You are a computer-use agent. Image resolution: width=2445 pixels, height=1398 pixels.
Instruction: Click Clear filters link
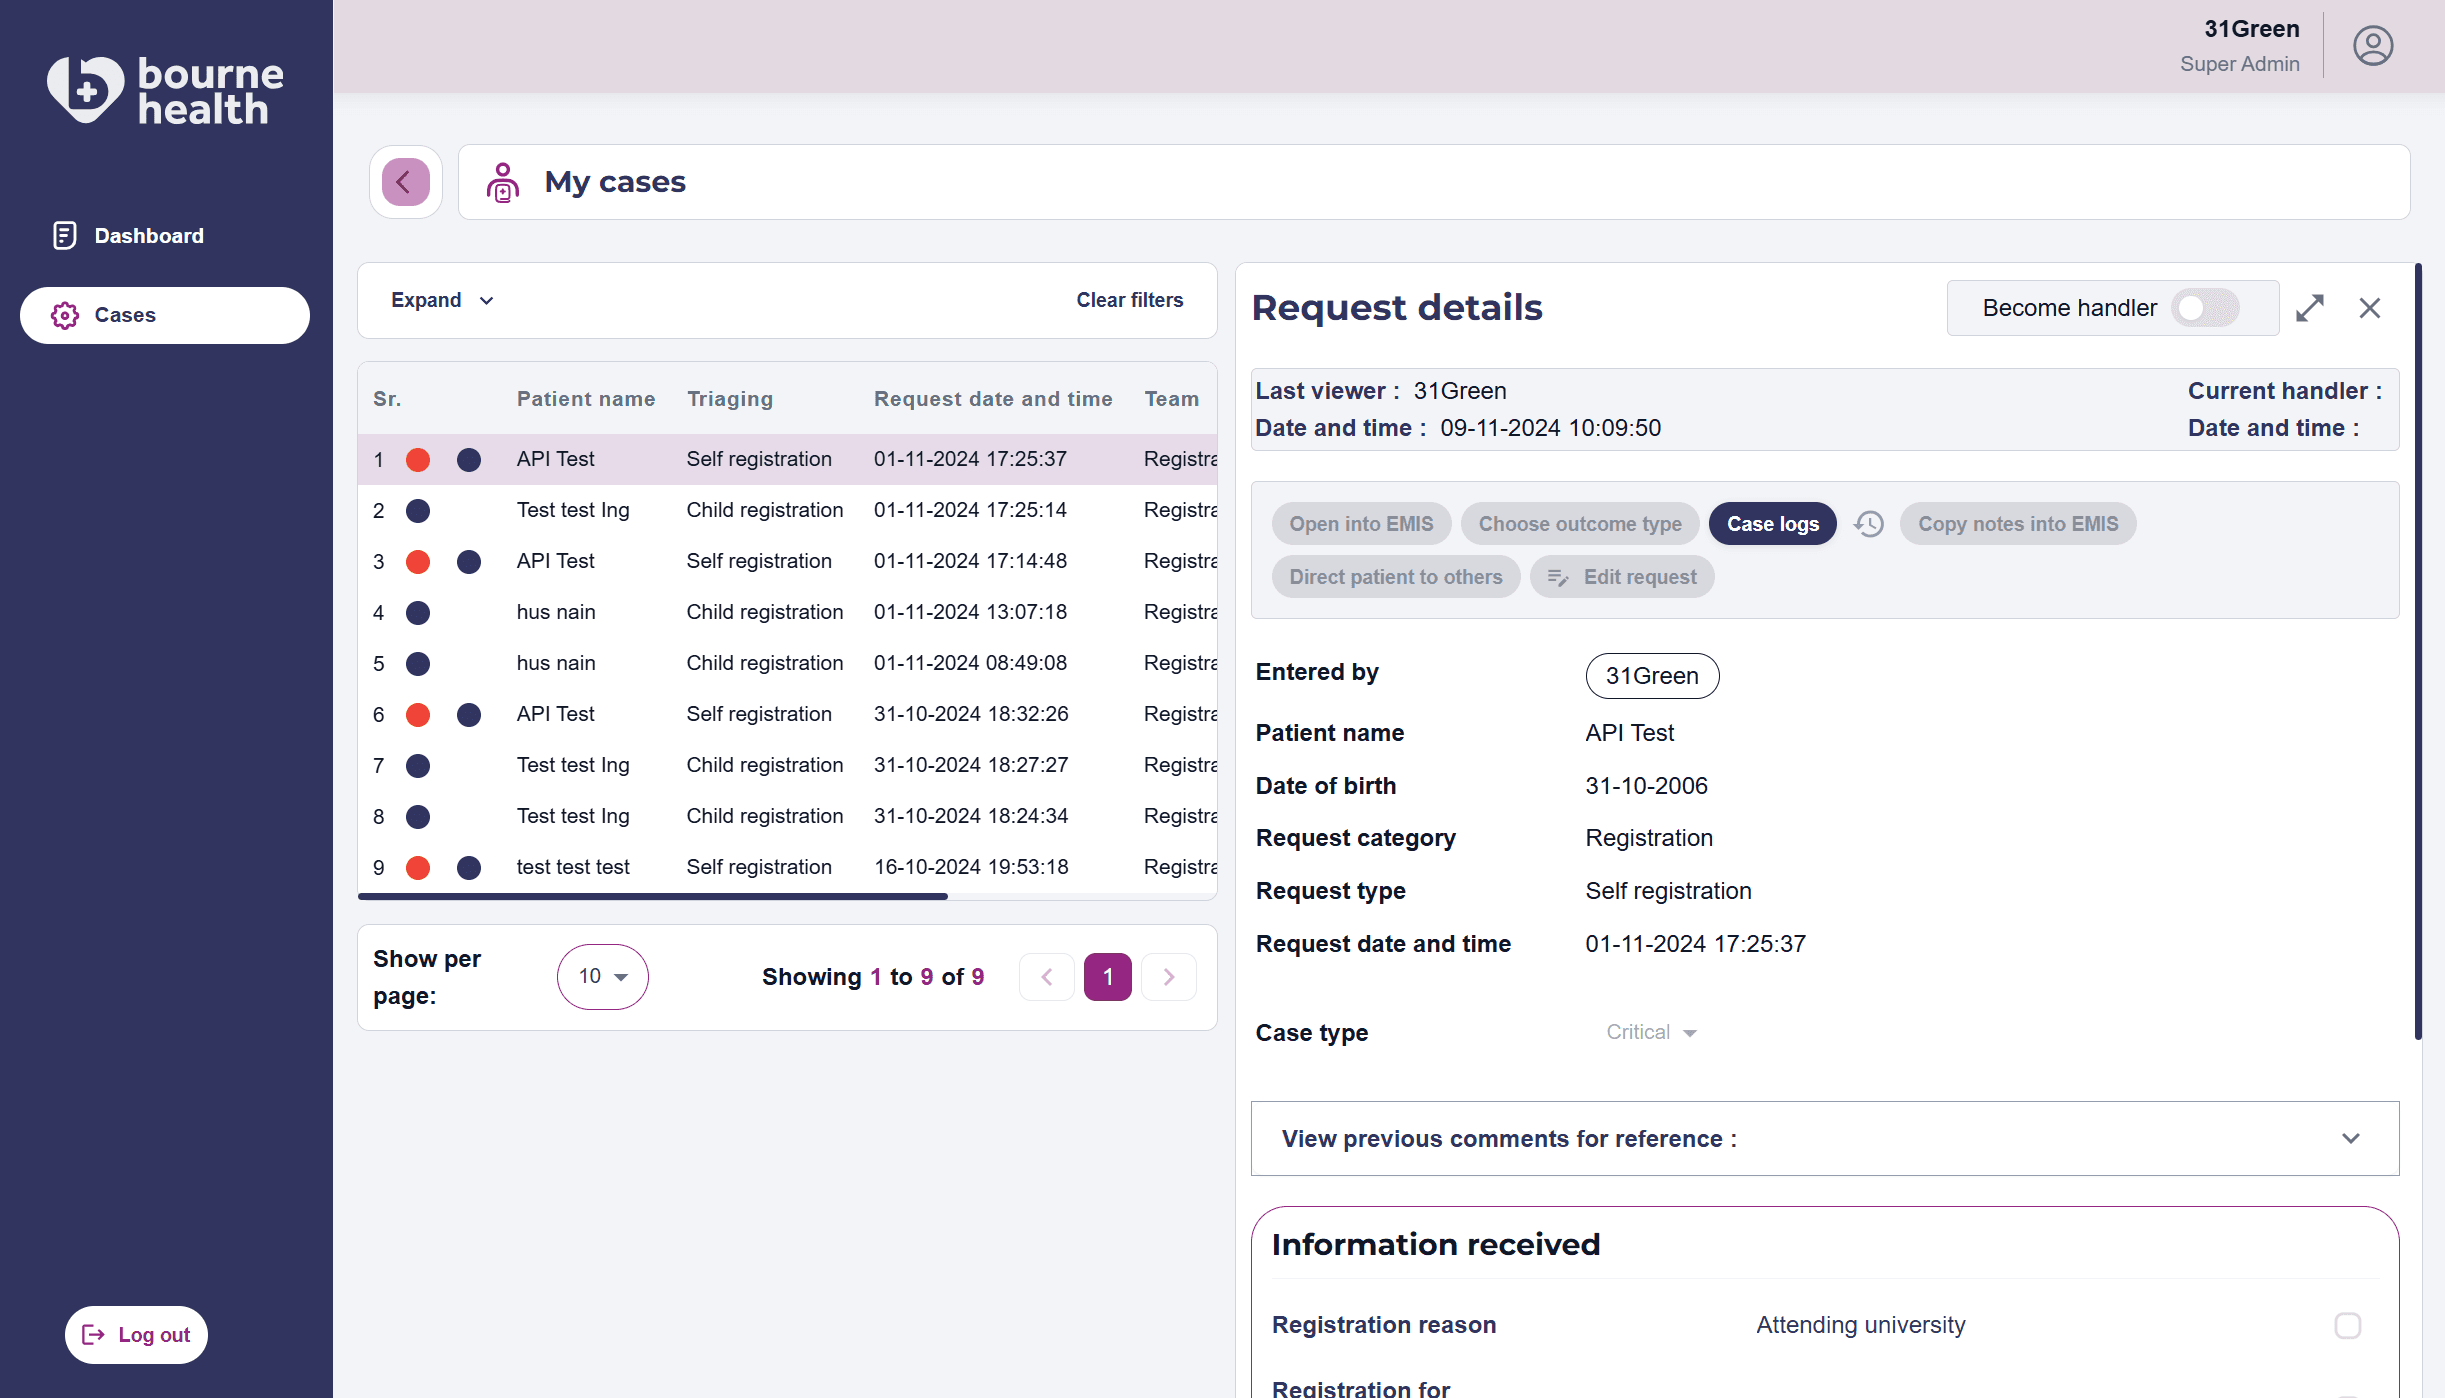coord(1129,300)
